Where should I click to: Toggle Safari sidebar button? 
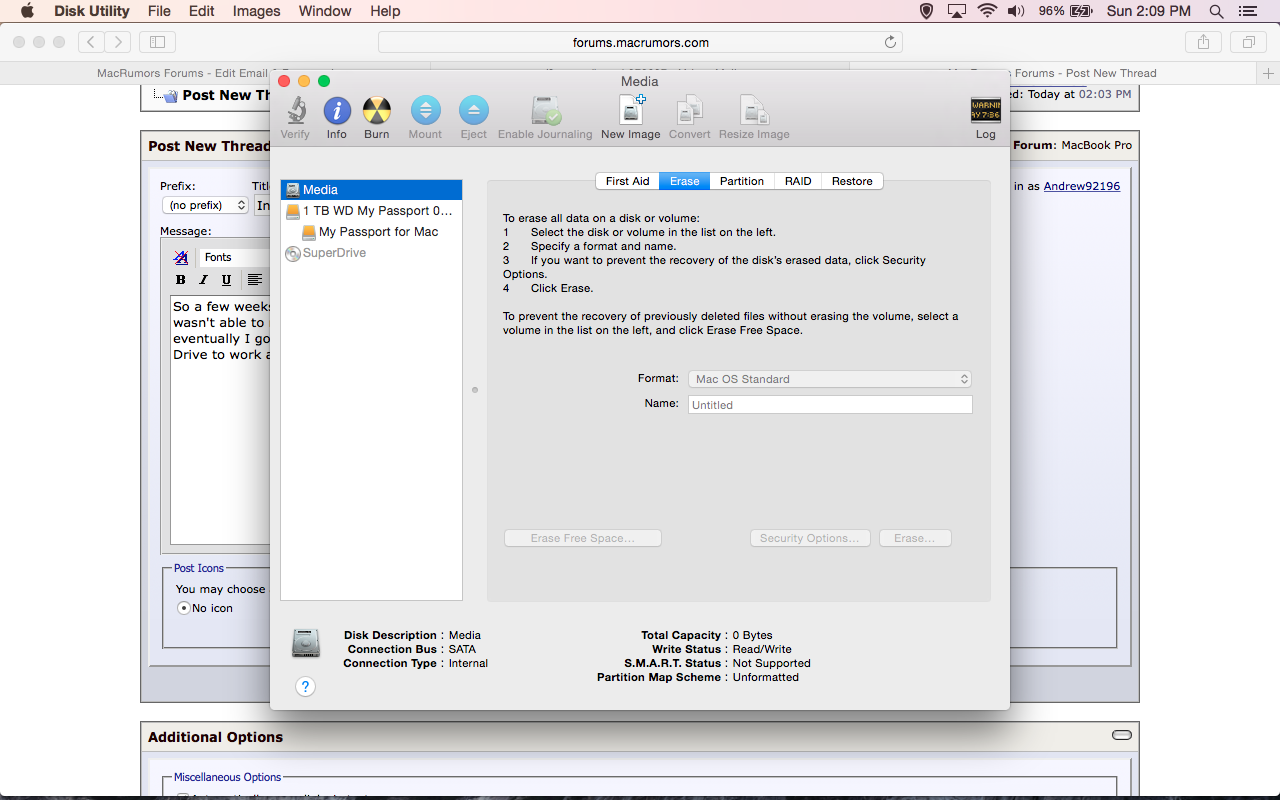(x=158, y=42)
